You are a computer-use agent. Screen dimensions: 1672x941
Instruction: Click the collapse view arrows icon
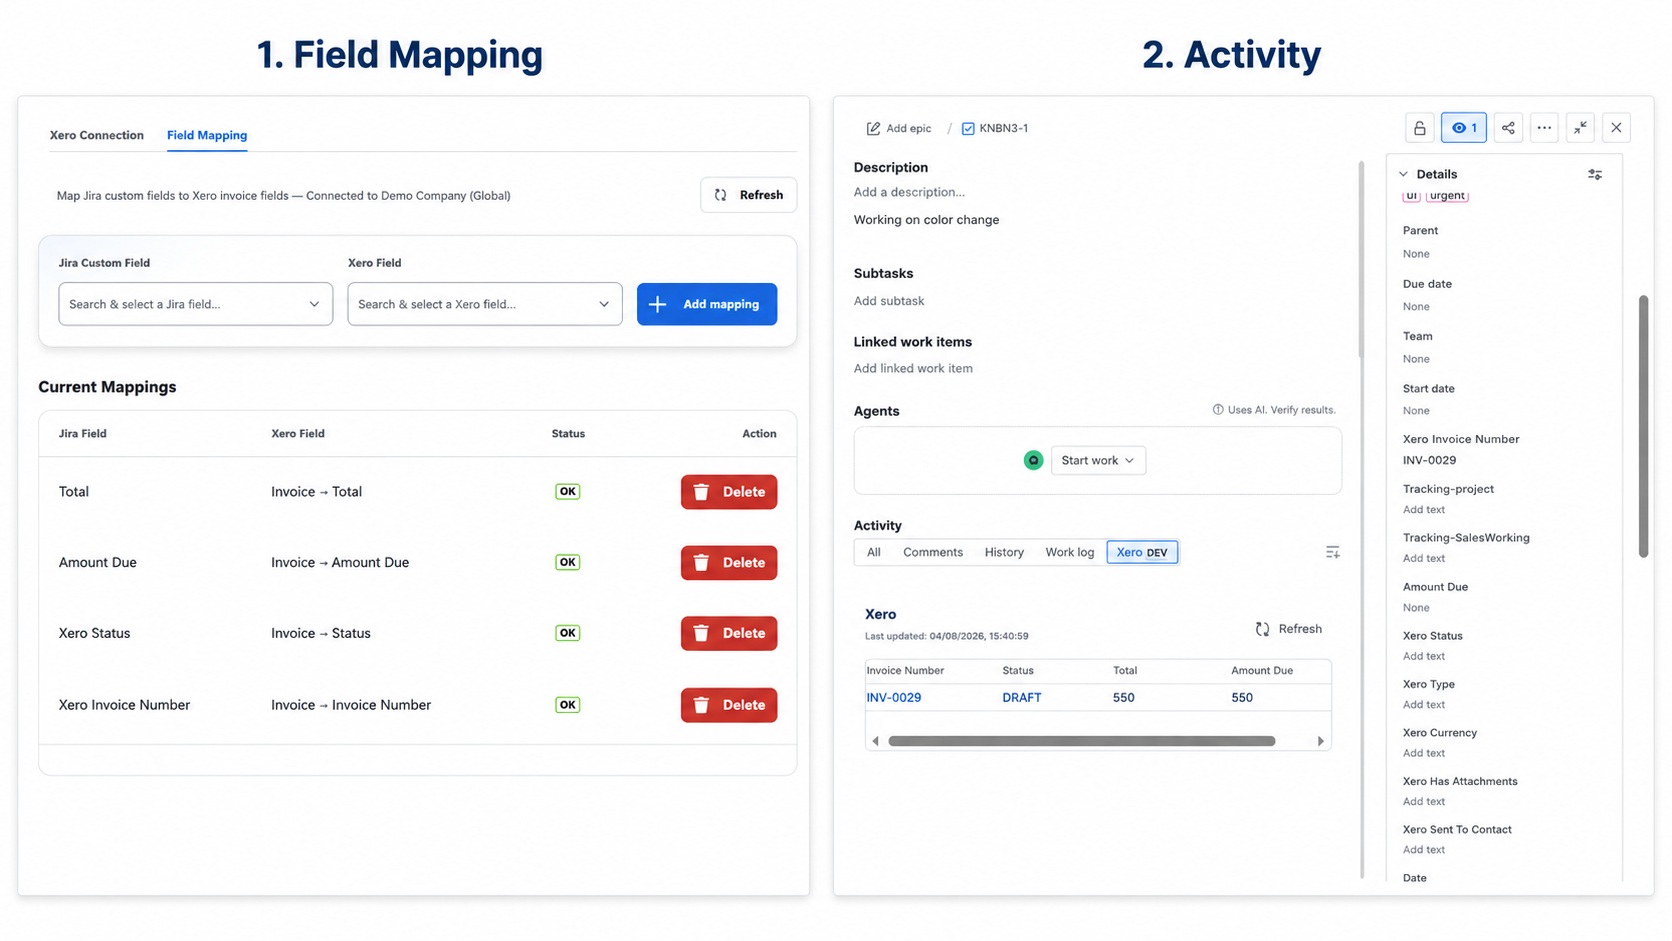tap(1580, 128)
